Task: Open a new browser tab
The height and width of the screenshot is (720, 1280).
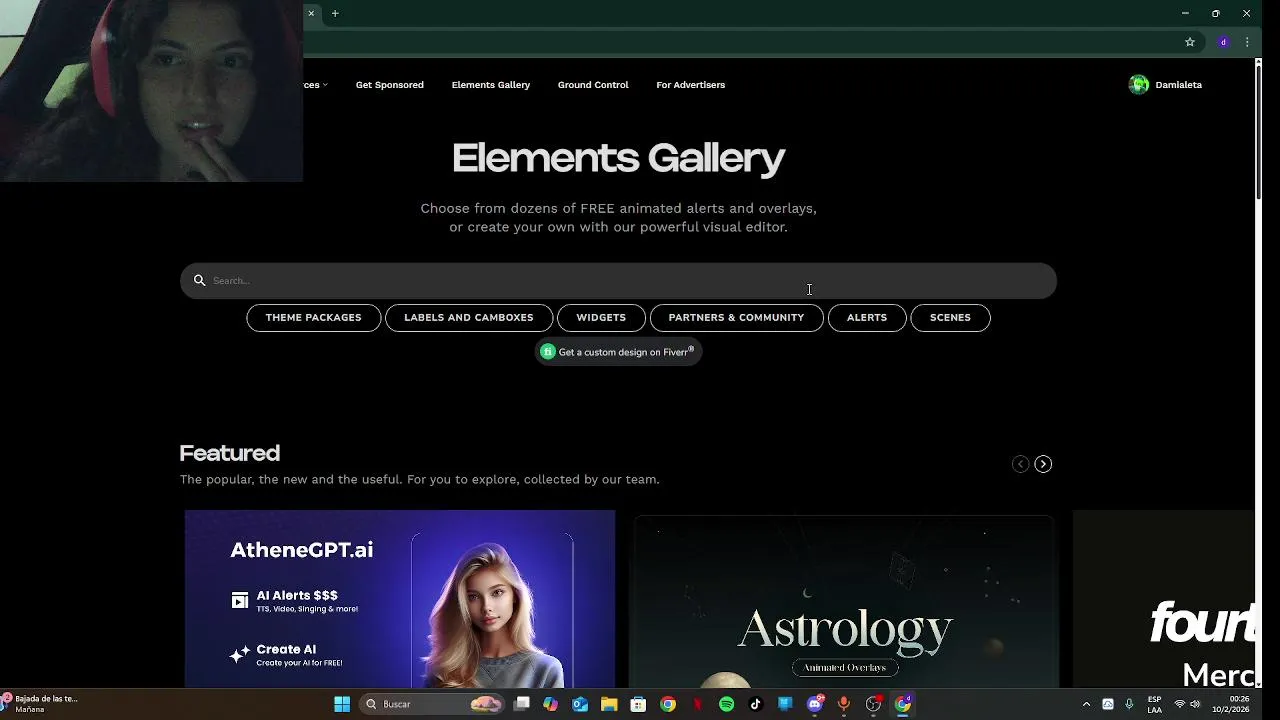Action: (x=335, y=13)
